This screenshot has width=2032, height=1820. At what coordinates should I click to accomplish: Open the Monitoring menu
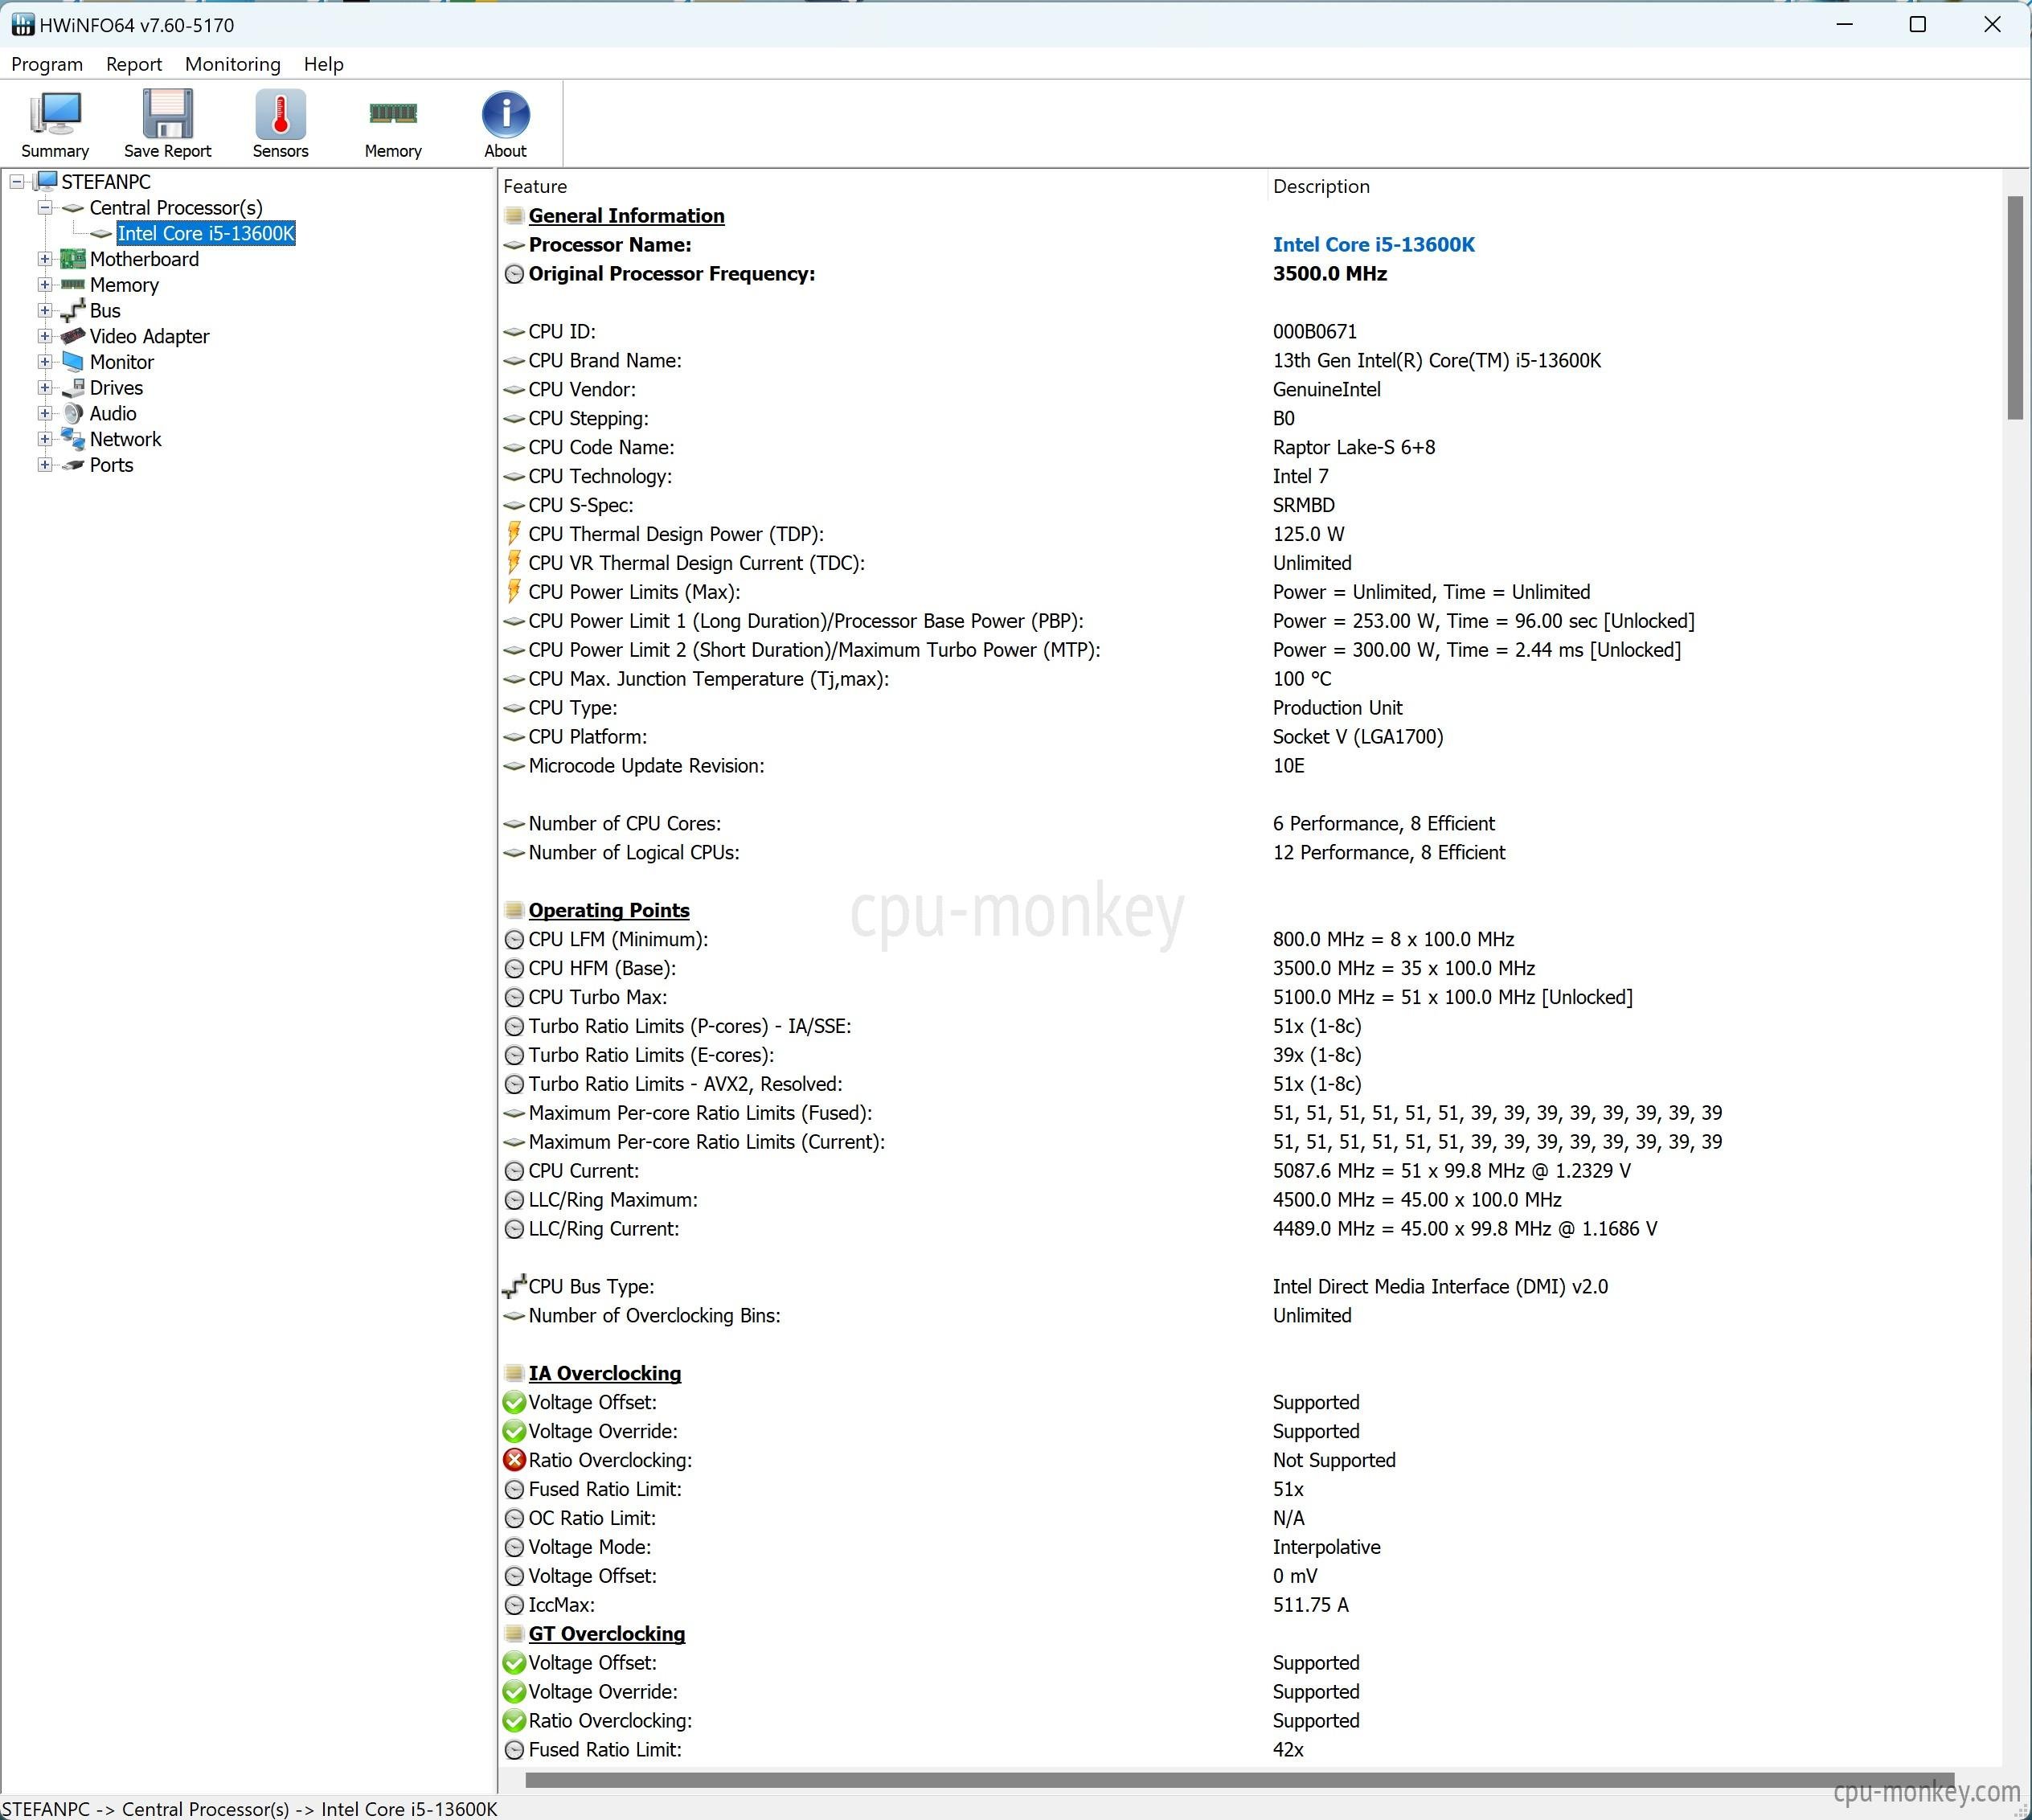233,64
